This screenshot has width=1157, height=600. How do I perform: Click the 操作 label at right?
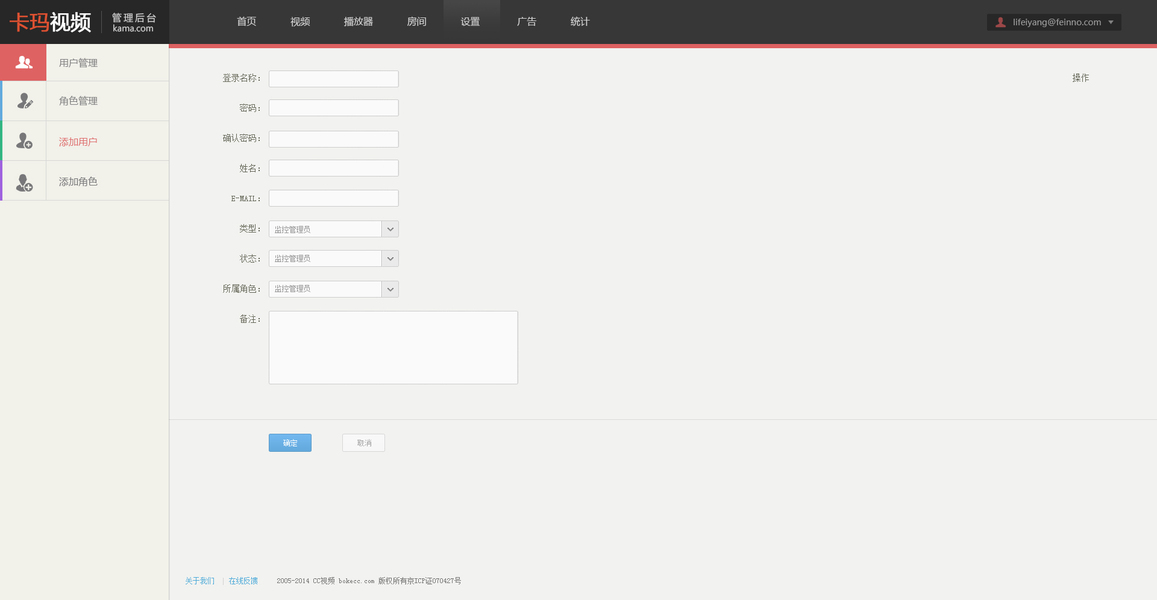click(1080, 77)
